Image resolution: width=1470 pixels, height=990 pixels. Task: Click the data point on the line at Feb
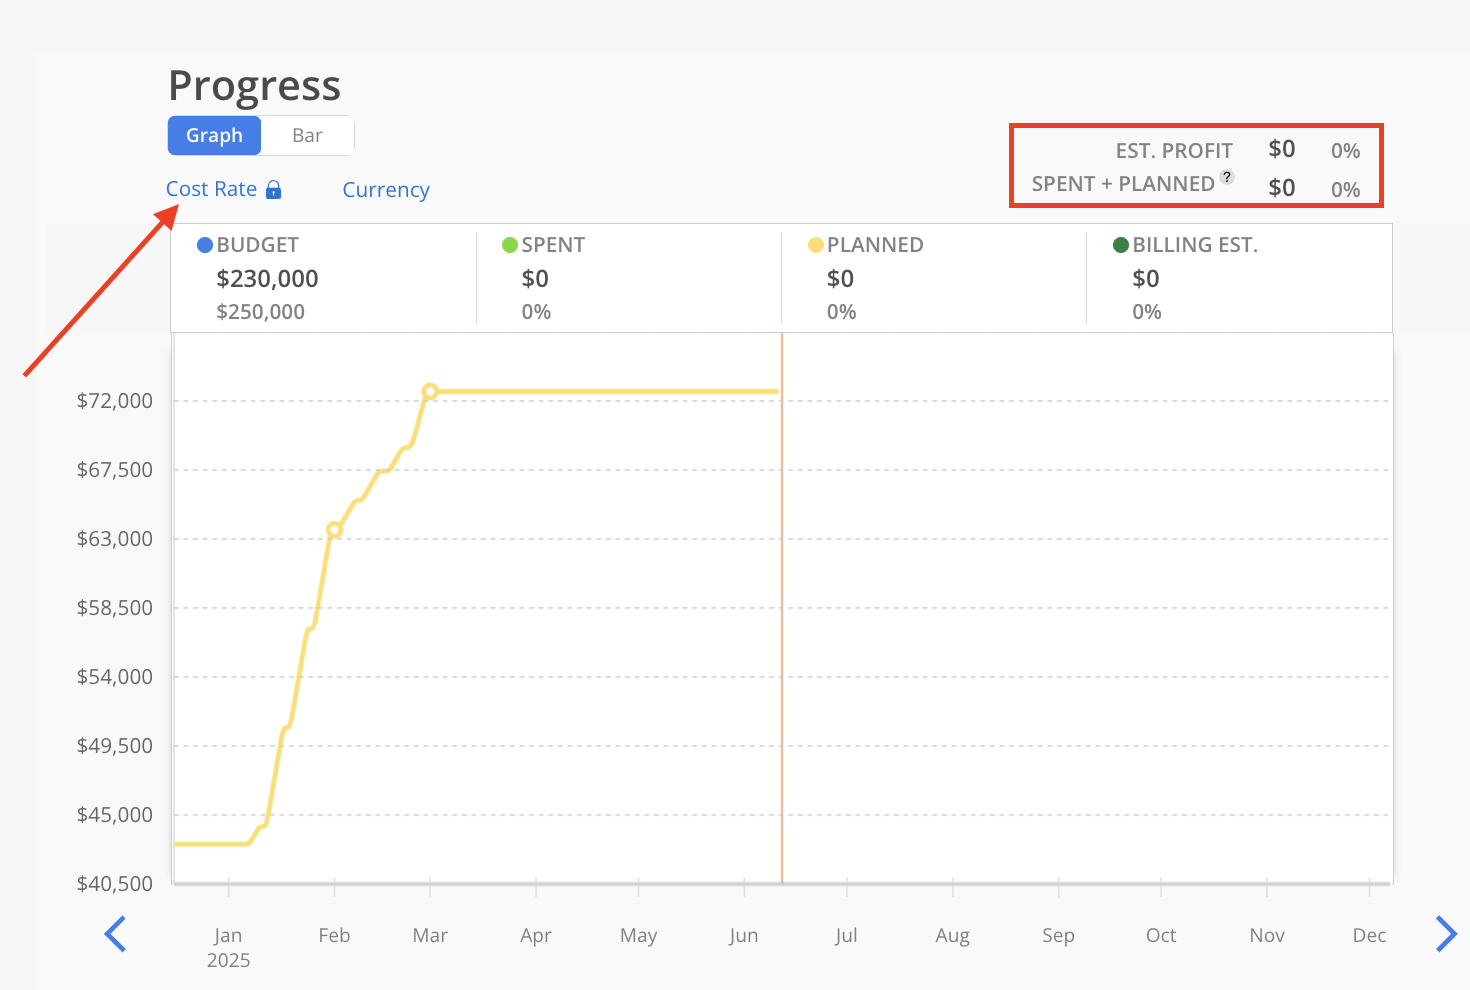coord(334,529)
